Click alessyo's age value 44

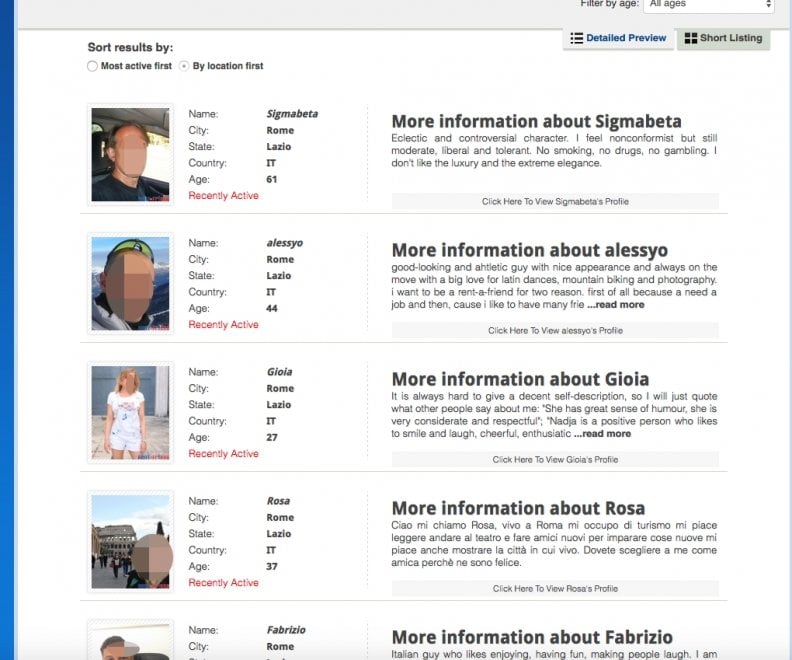click(272, 309)
